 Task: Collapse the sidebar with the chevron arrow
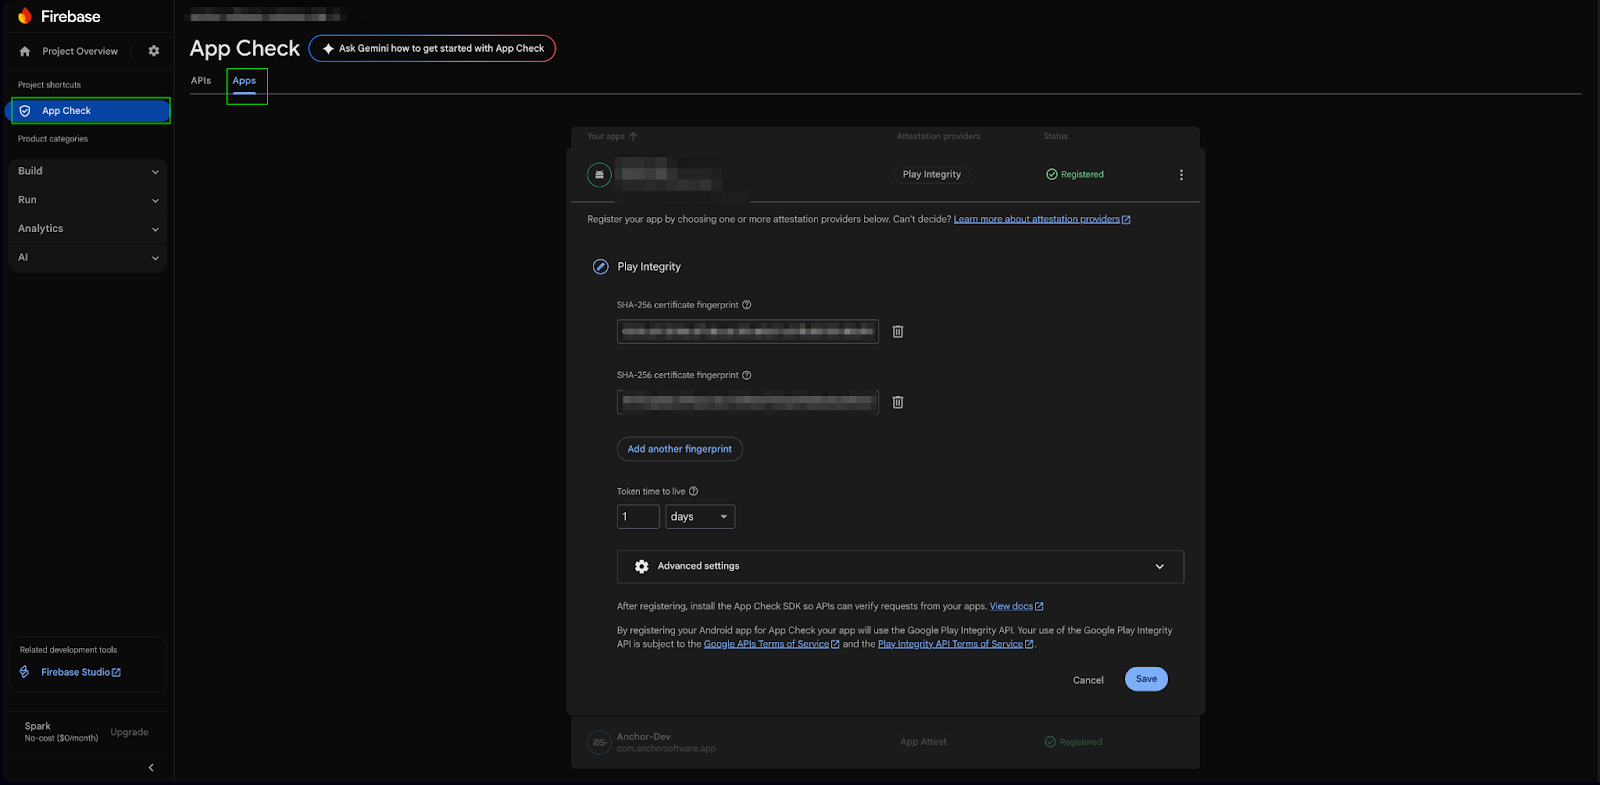coord(151,768)
